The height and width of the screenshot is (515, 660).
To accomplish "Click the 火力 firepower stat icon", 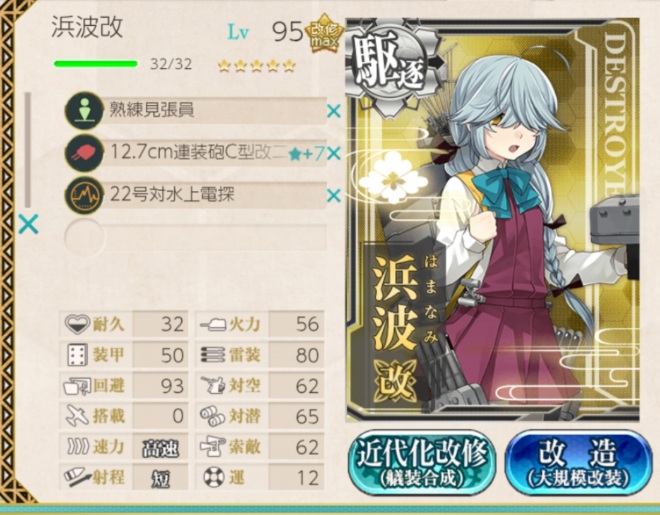I will pos(213,325).
